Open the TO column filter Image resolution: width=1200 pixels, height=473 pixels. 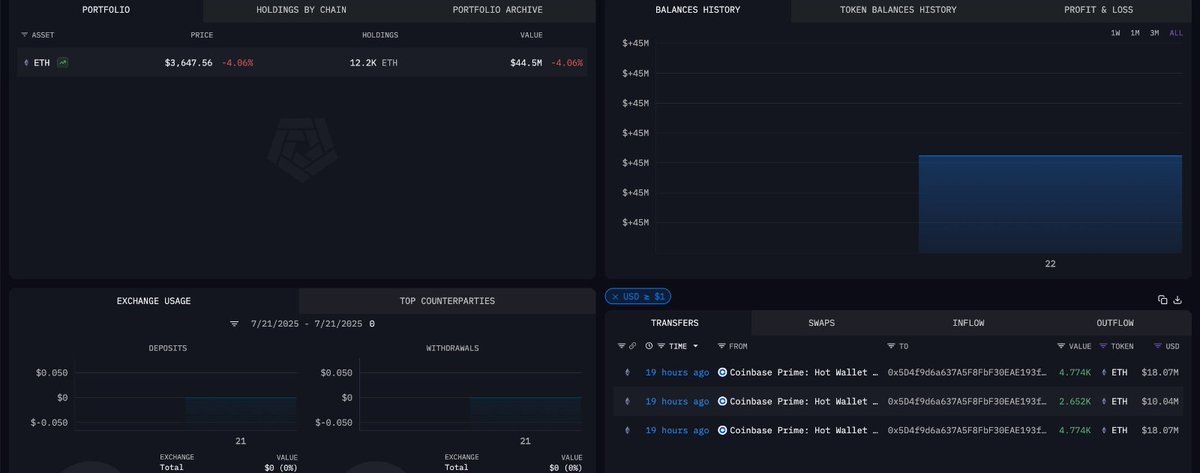(892, 346)
